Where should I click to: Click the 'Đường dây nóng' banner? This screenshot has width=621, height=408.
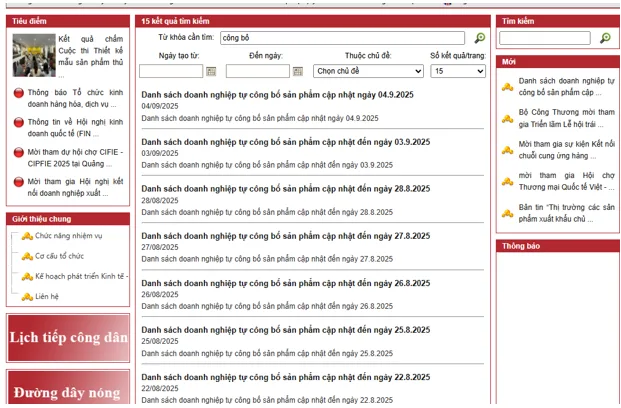click(x=68, y=387)
